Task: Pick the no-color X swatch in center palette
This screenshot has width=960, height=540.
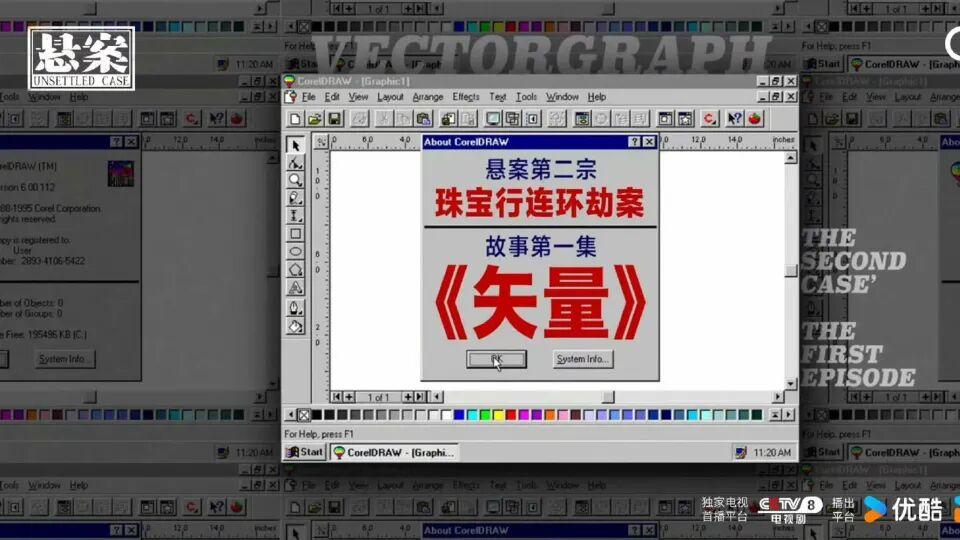Action: 304,415
